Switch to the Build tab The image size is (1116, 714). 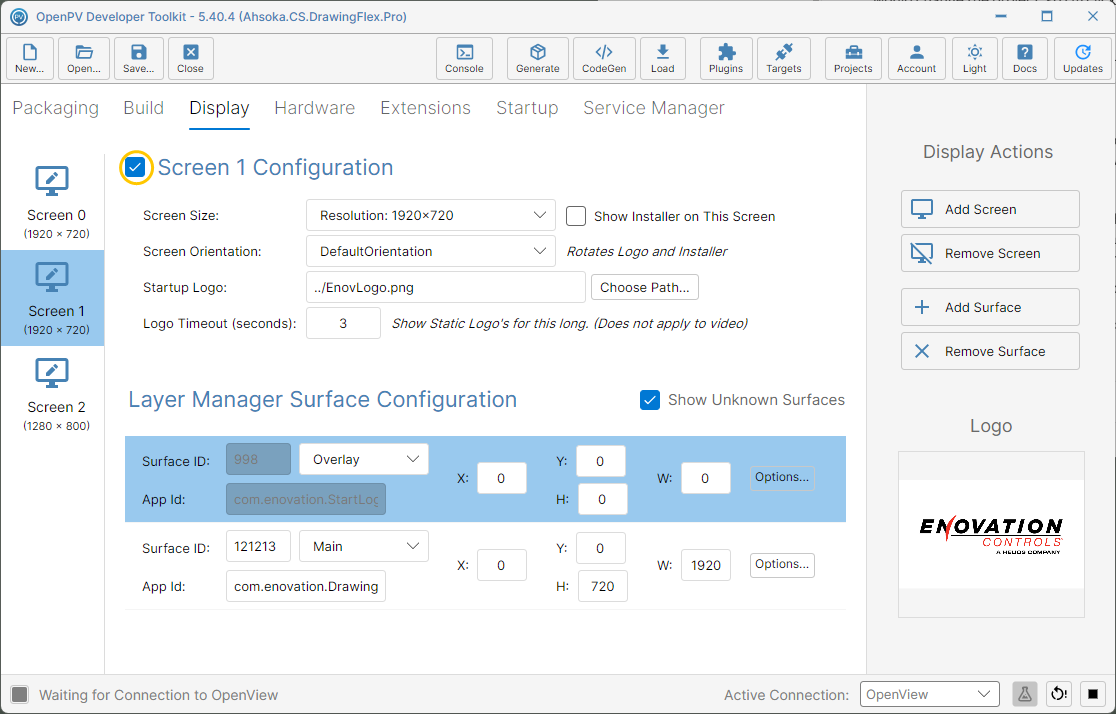click(144, 107)
